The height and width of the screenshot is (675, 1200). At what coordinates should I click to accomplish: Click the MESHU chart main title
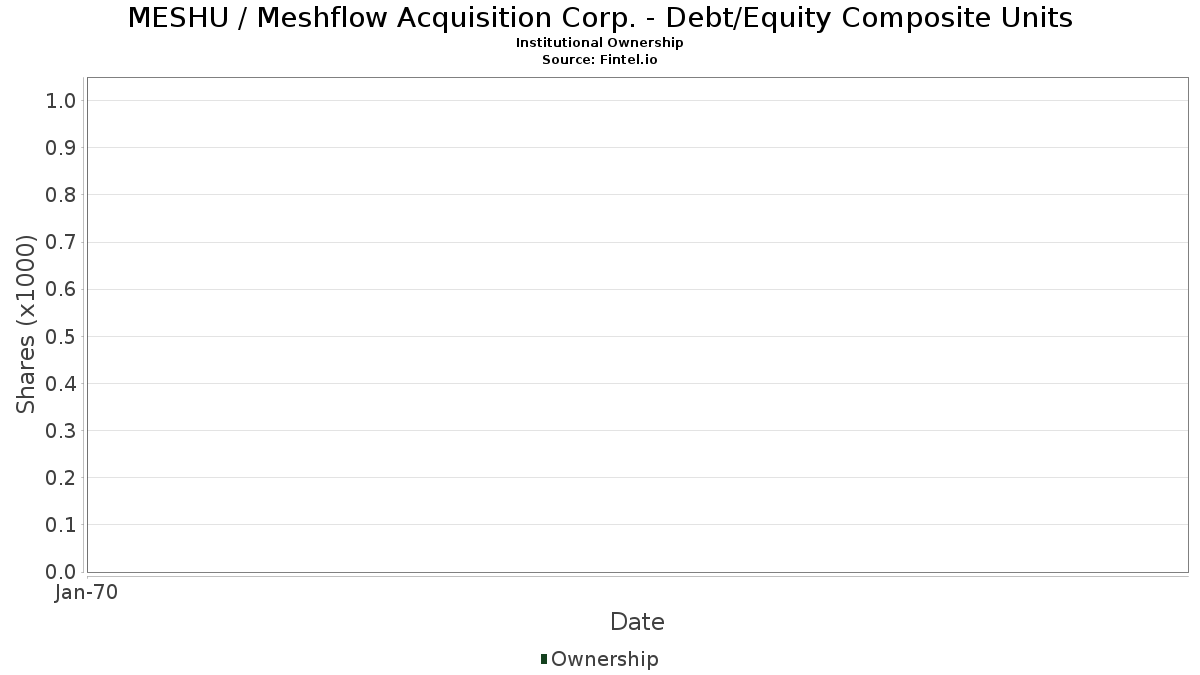click(x=600, y=18)
